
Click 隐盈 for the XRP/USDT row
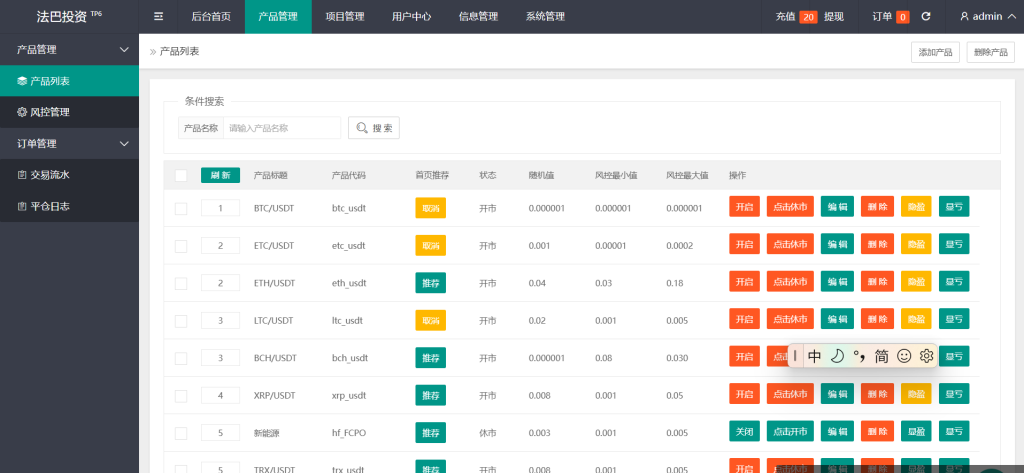point(916,395)
